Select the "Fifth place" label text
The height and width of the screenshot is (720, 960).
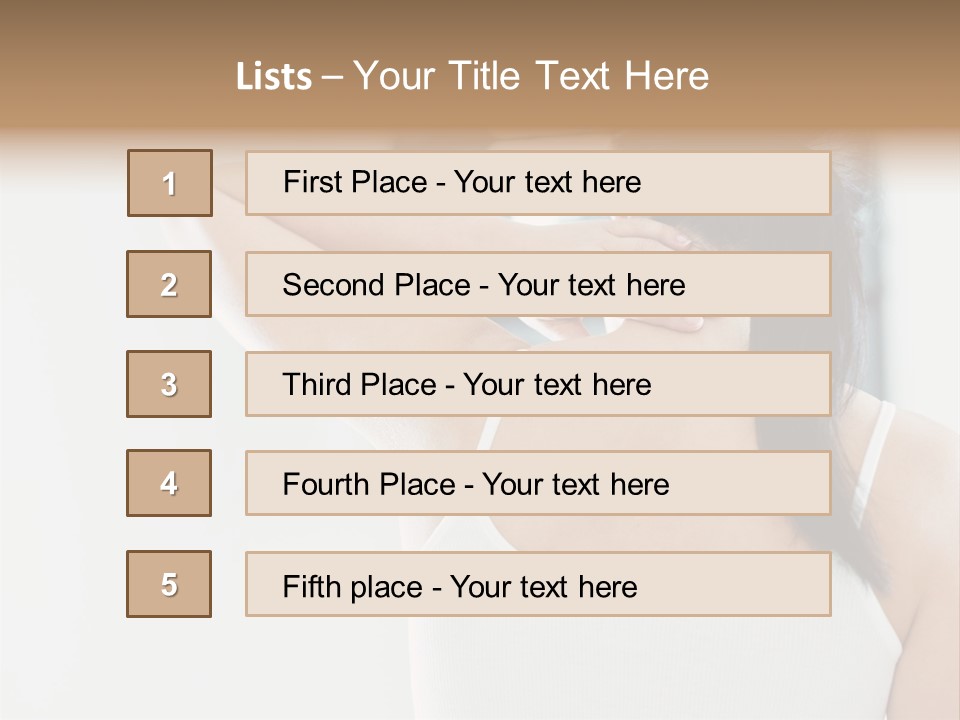[353, 586]
